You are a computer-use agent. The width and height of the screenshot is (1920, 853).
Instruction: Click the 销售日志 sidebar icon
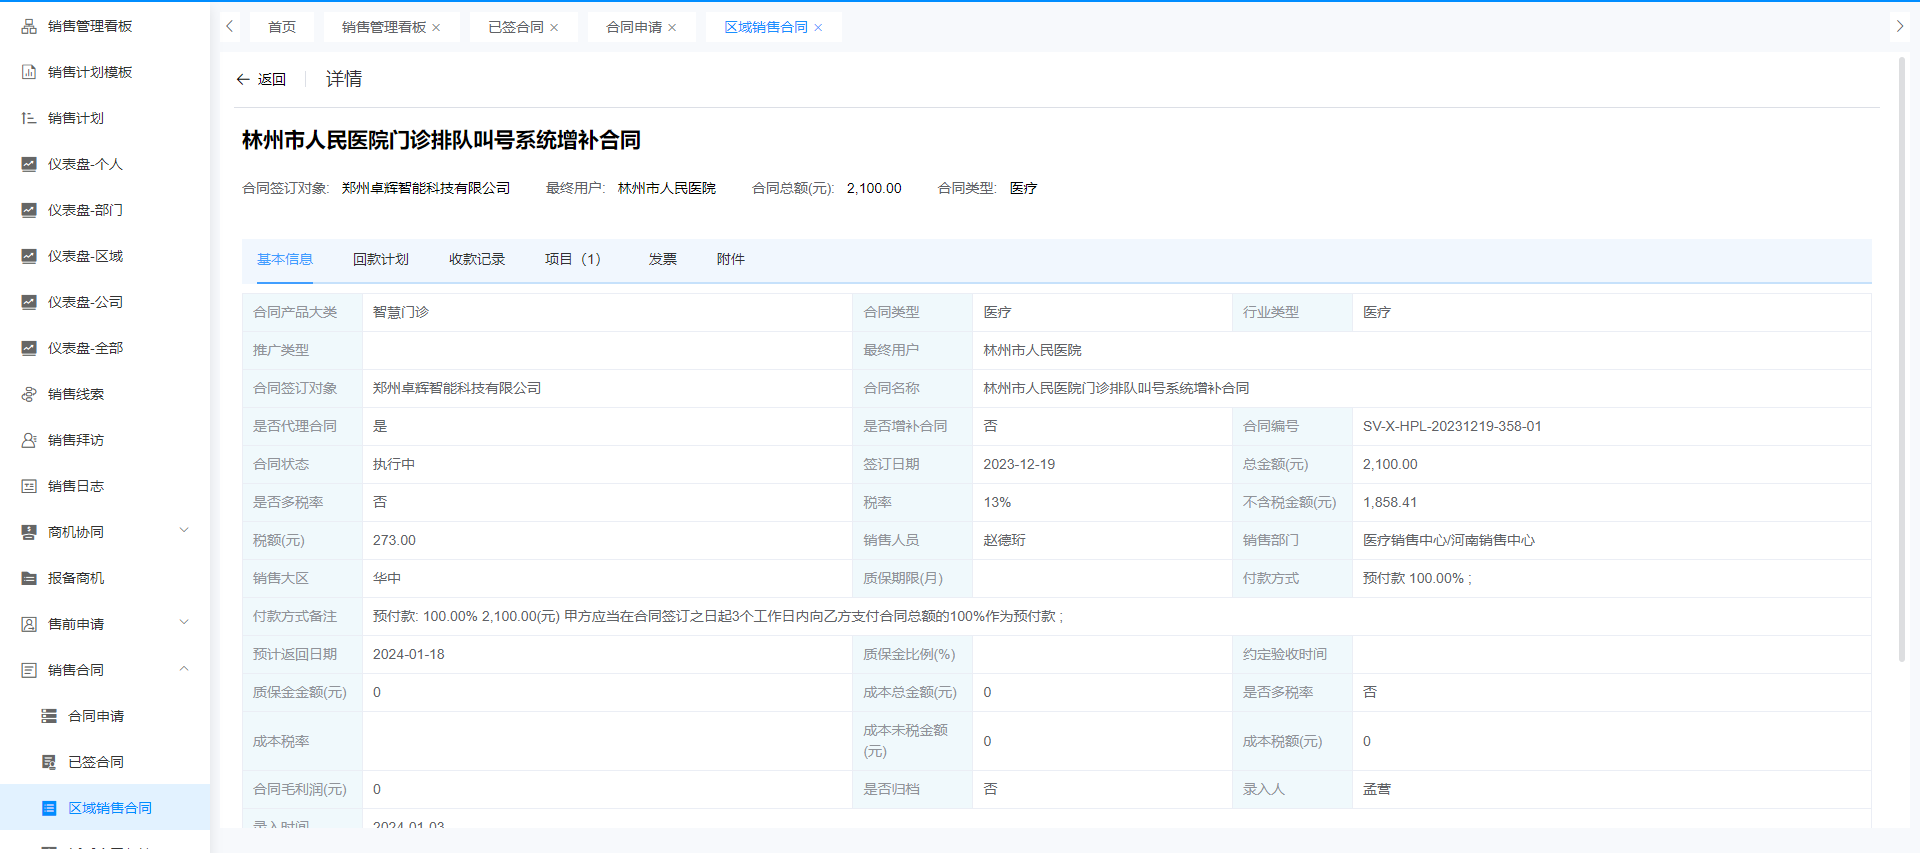pyautogui.click(x=29, y=486)
